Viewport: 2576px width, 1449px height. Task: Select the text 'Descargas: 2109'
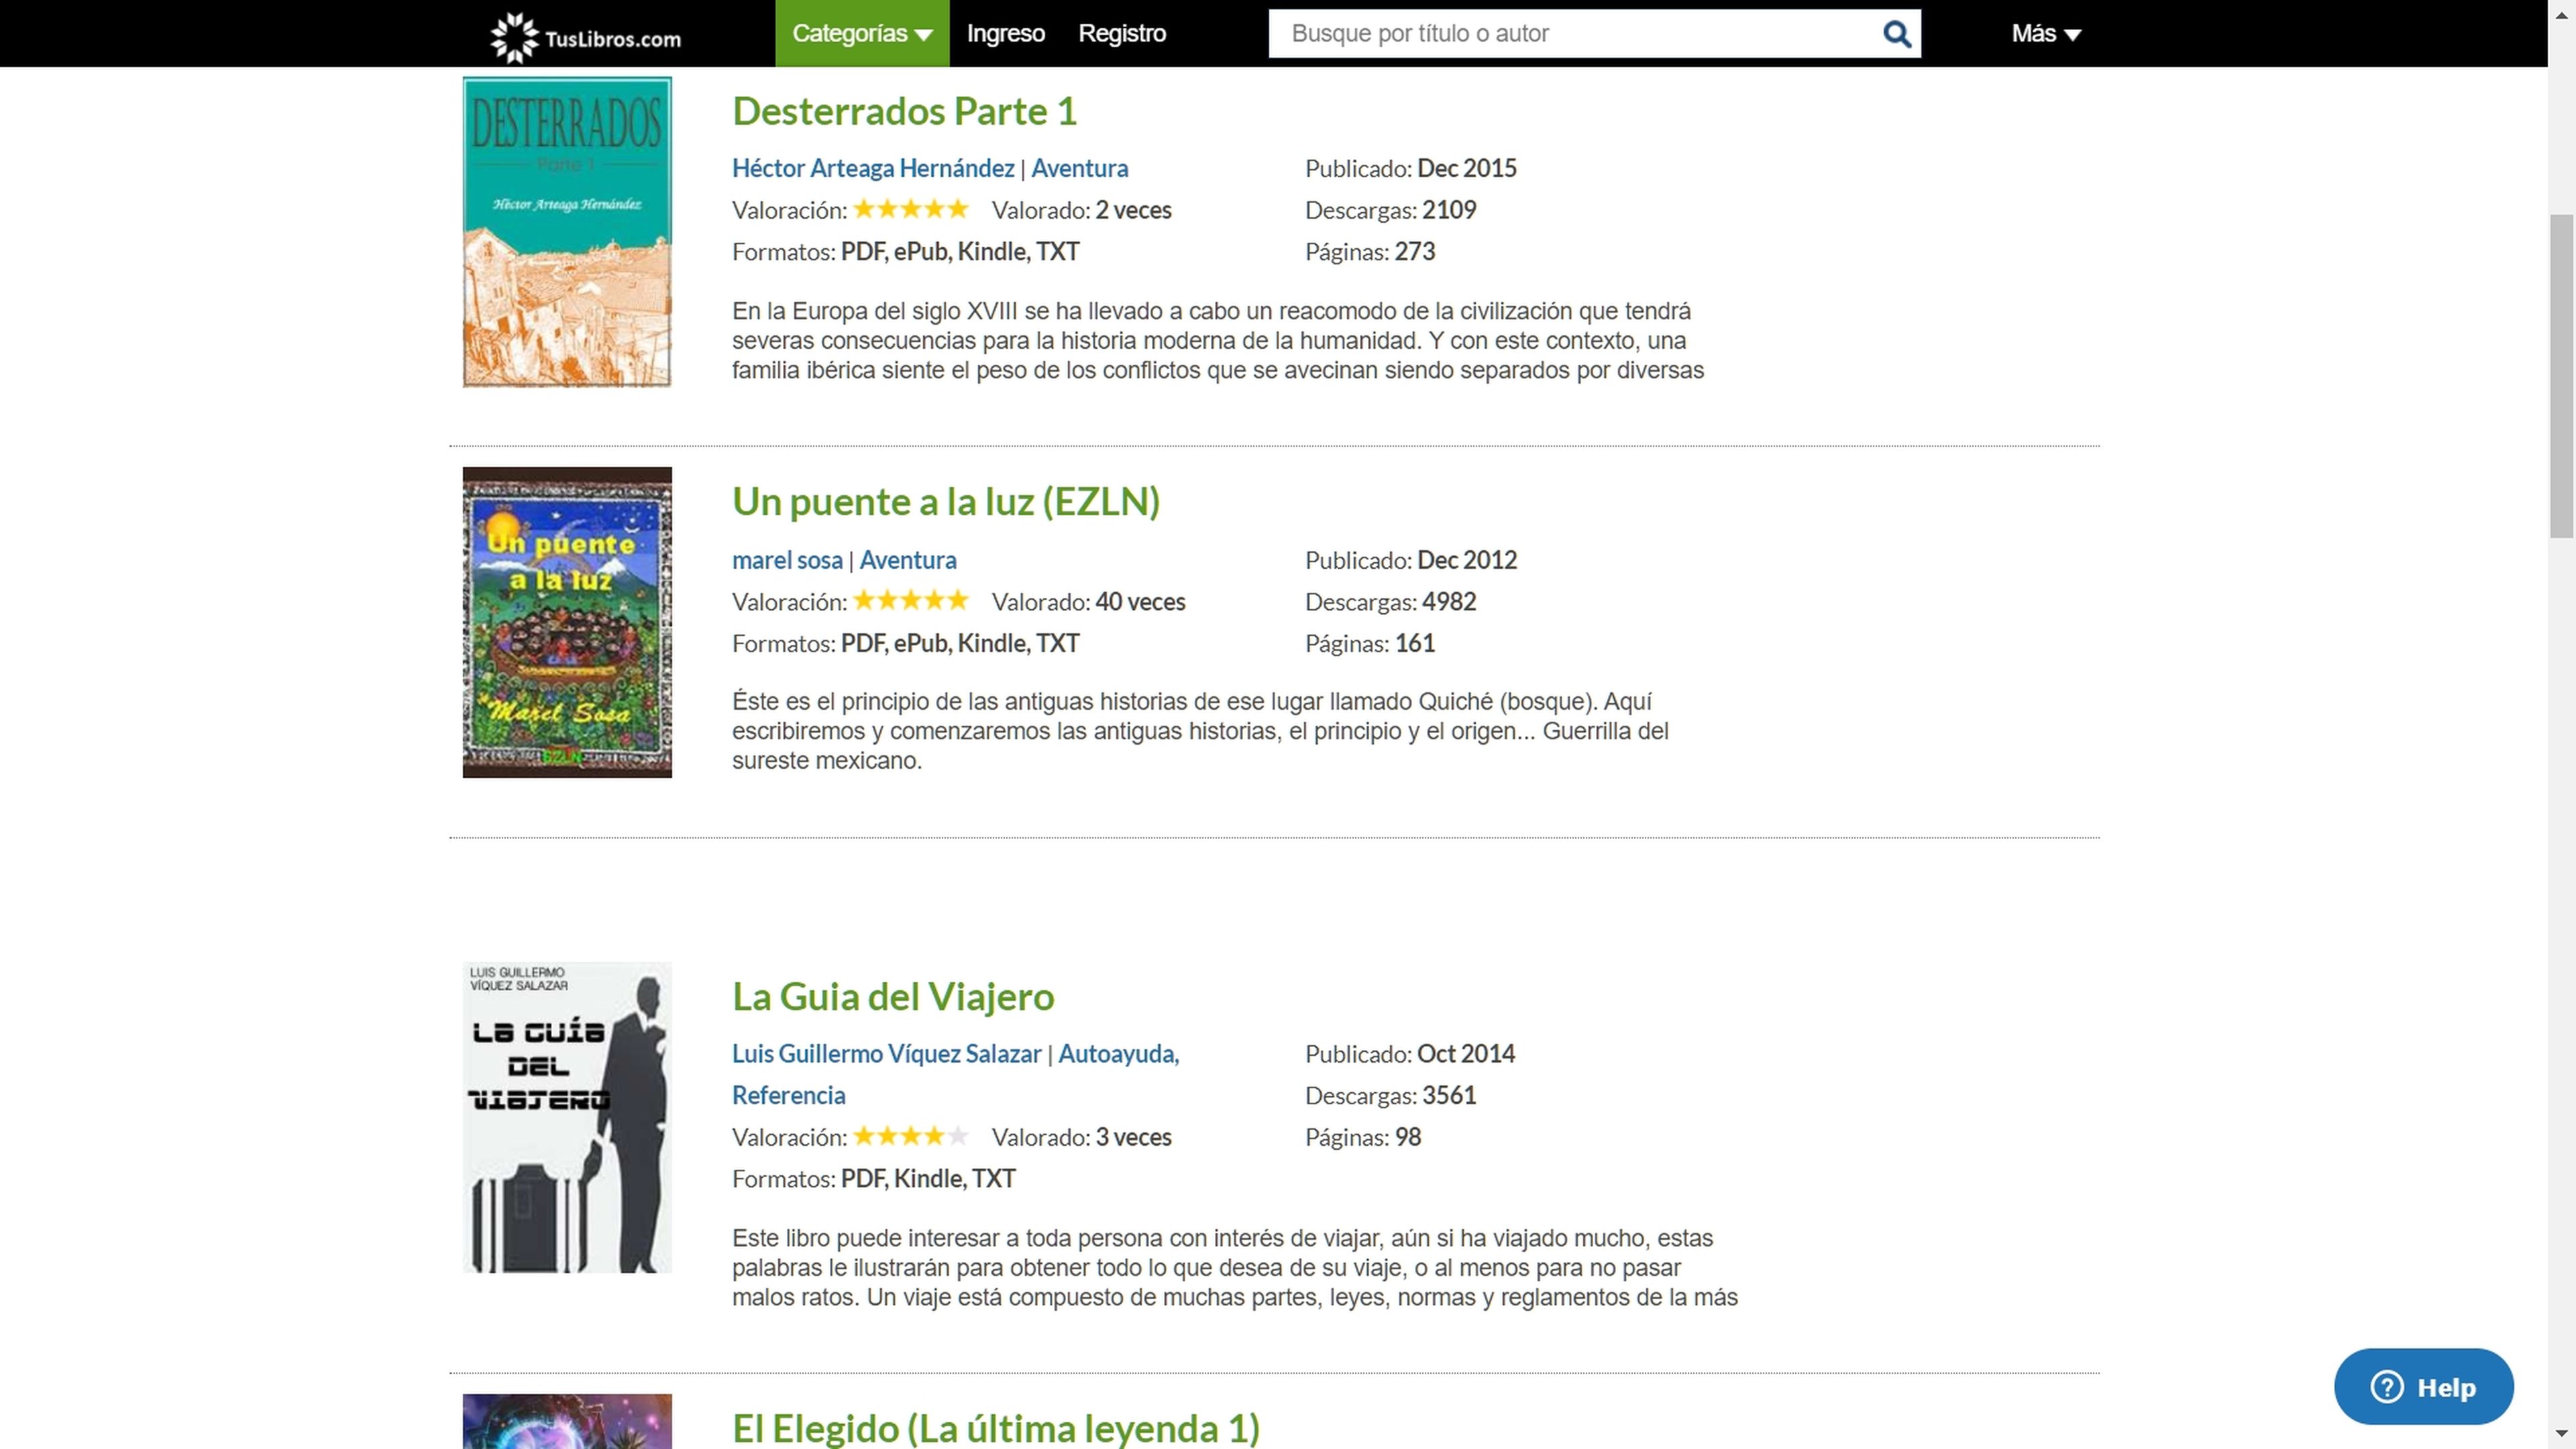pyautogui.click(x=1390, y=210)
